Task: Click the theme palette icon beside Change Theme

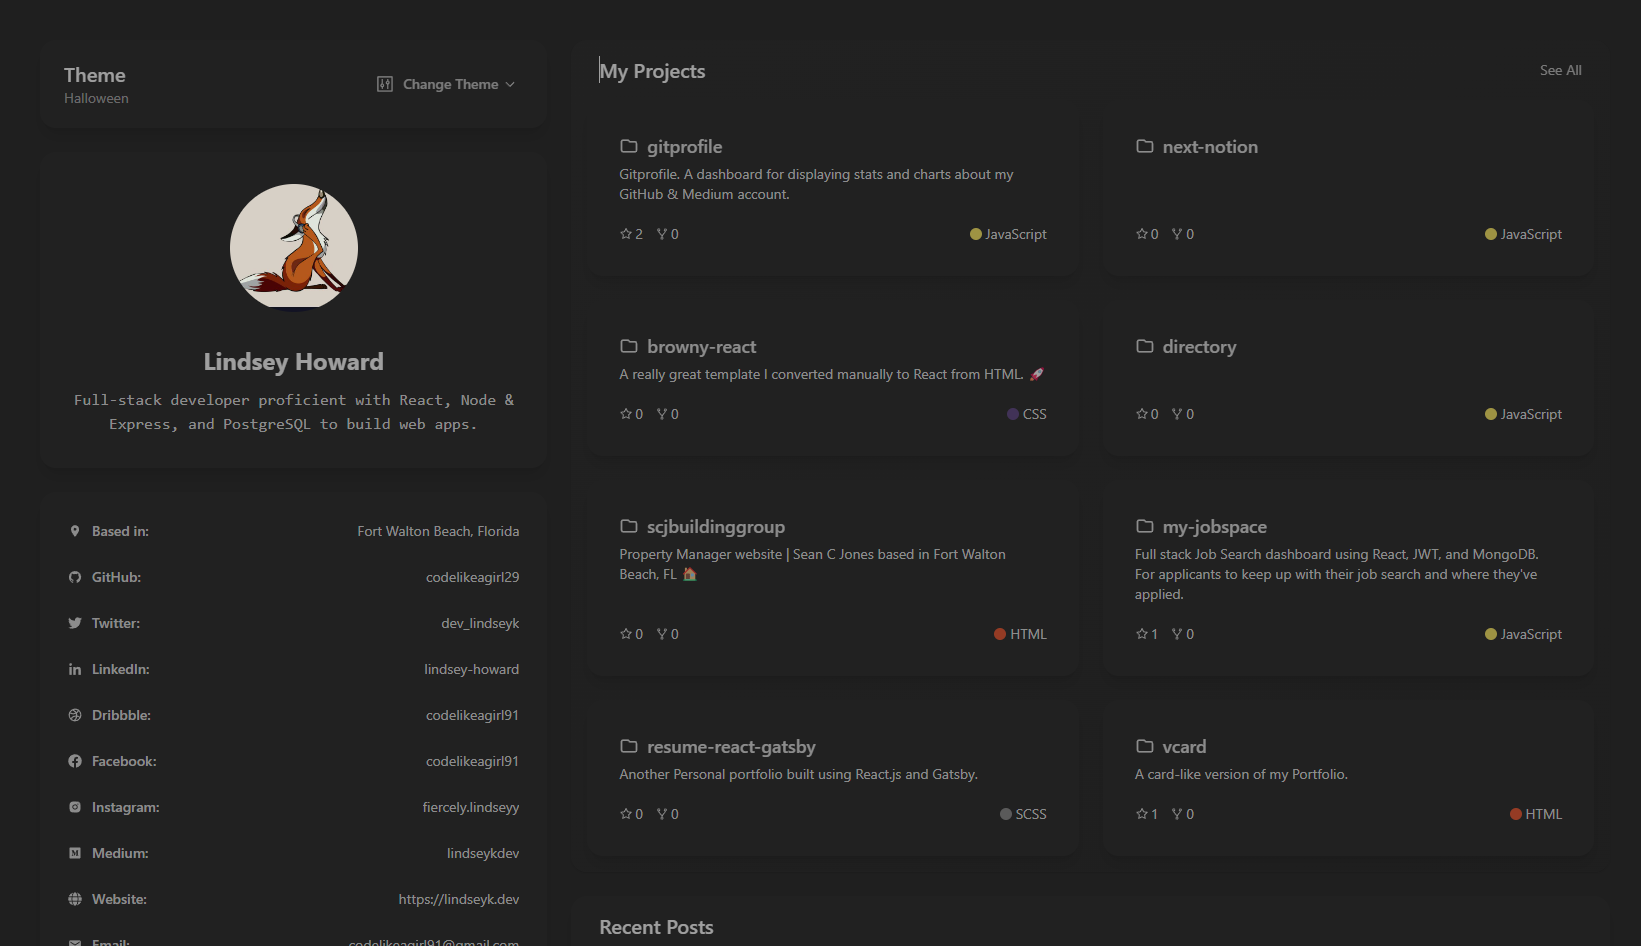Action: [385, 84]
